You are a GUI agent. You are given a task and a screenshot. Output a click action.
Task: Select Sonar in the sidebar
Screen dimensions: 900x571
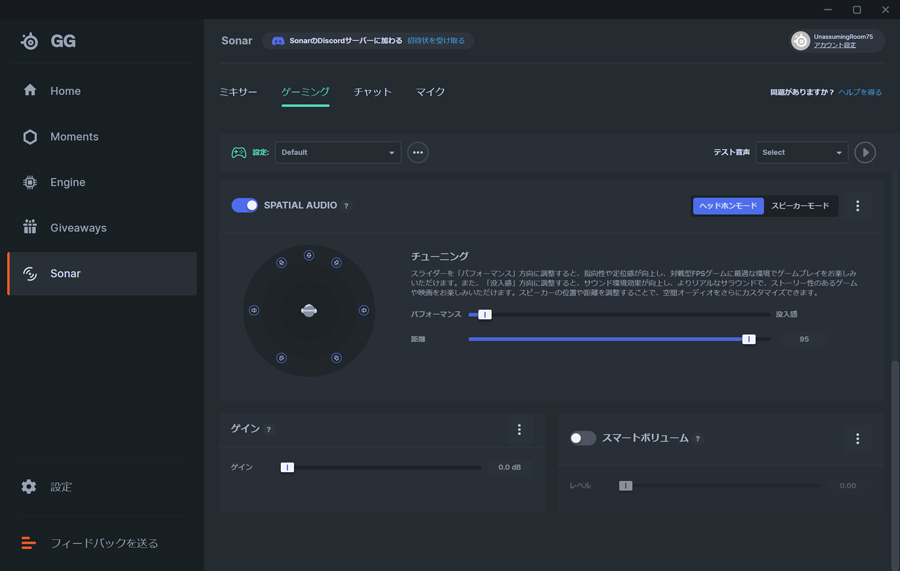click(102, 274)
